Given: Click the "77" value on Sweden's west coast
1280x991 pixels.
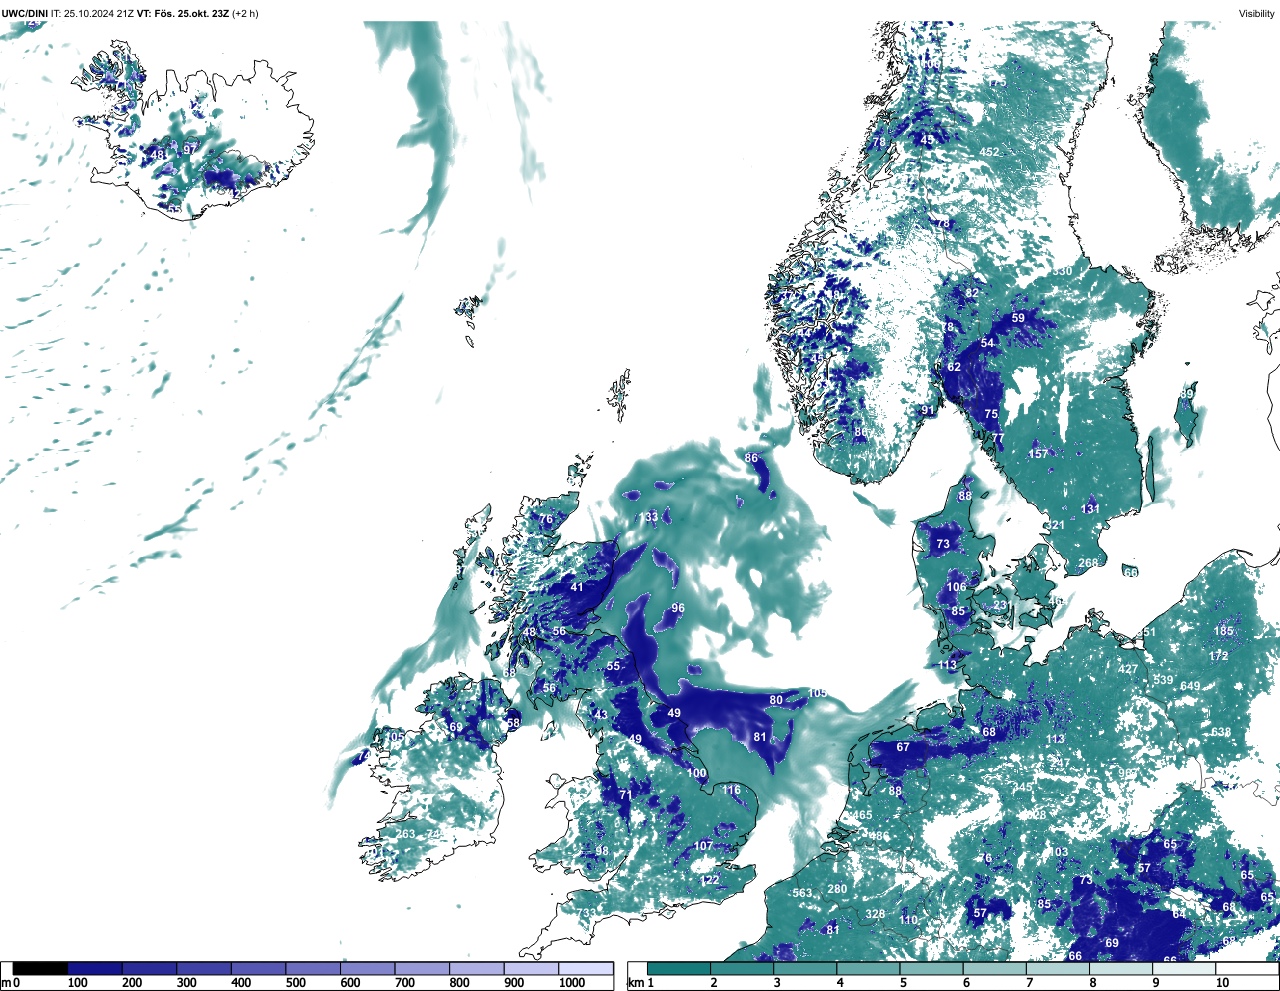Looking at the screenshot, I should tap(997, 438).
